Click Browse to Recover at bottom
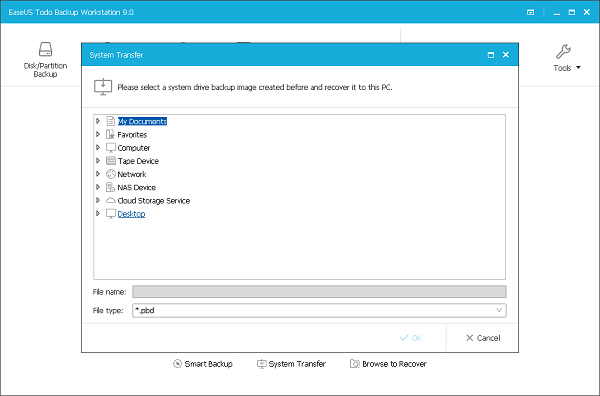Image resolution: width=600 pixels, height=396 pixels. point(388,364)
